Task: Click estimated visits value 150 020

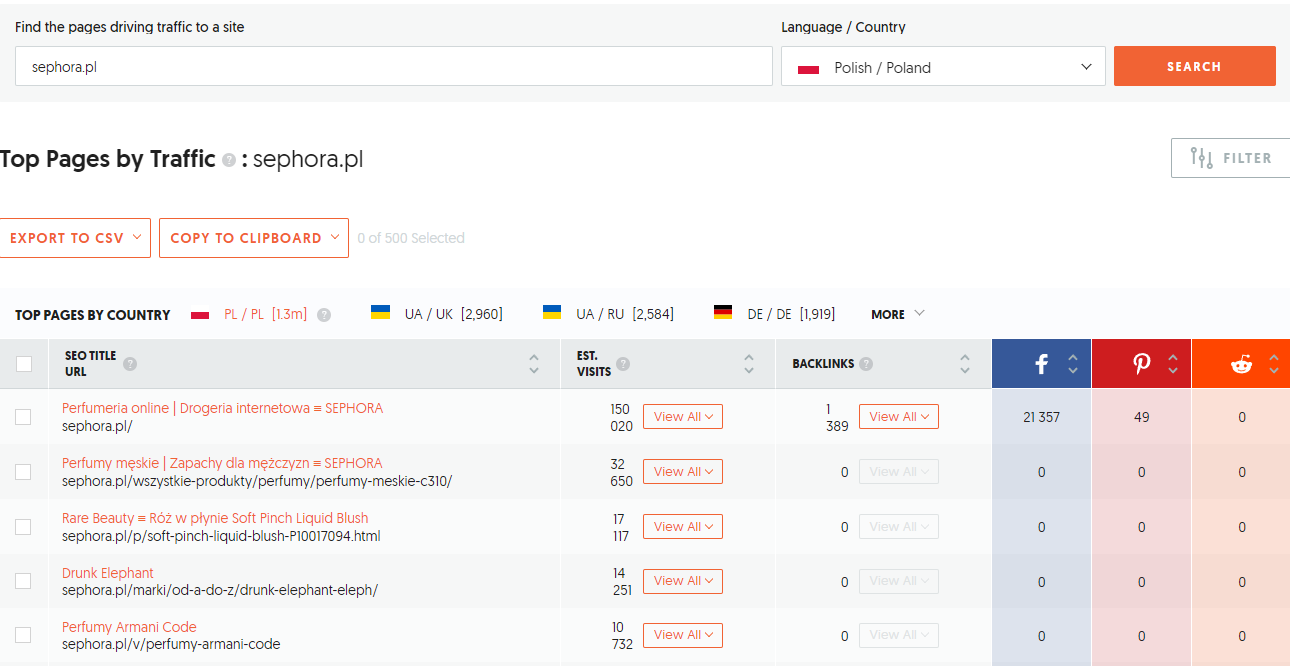Action: click(621, 417)
